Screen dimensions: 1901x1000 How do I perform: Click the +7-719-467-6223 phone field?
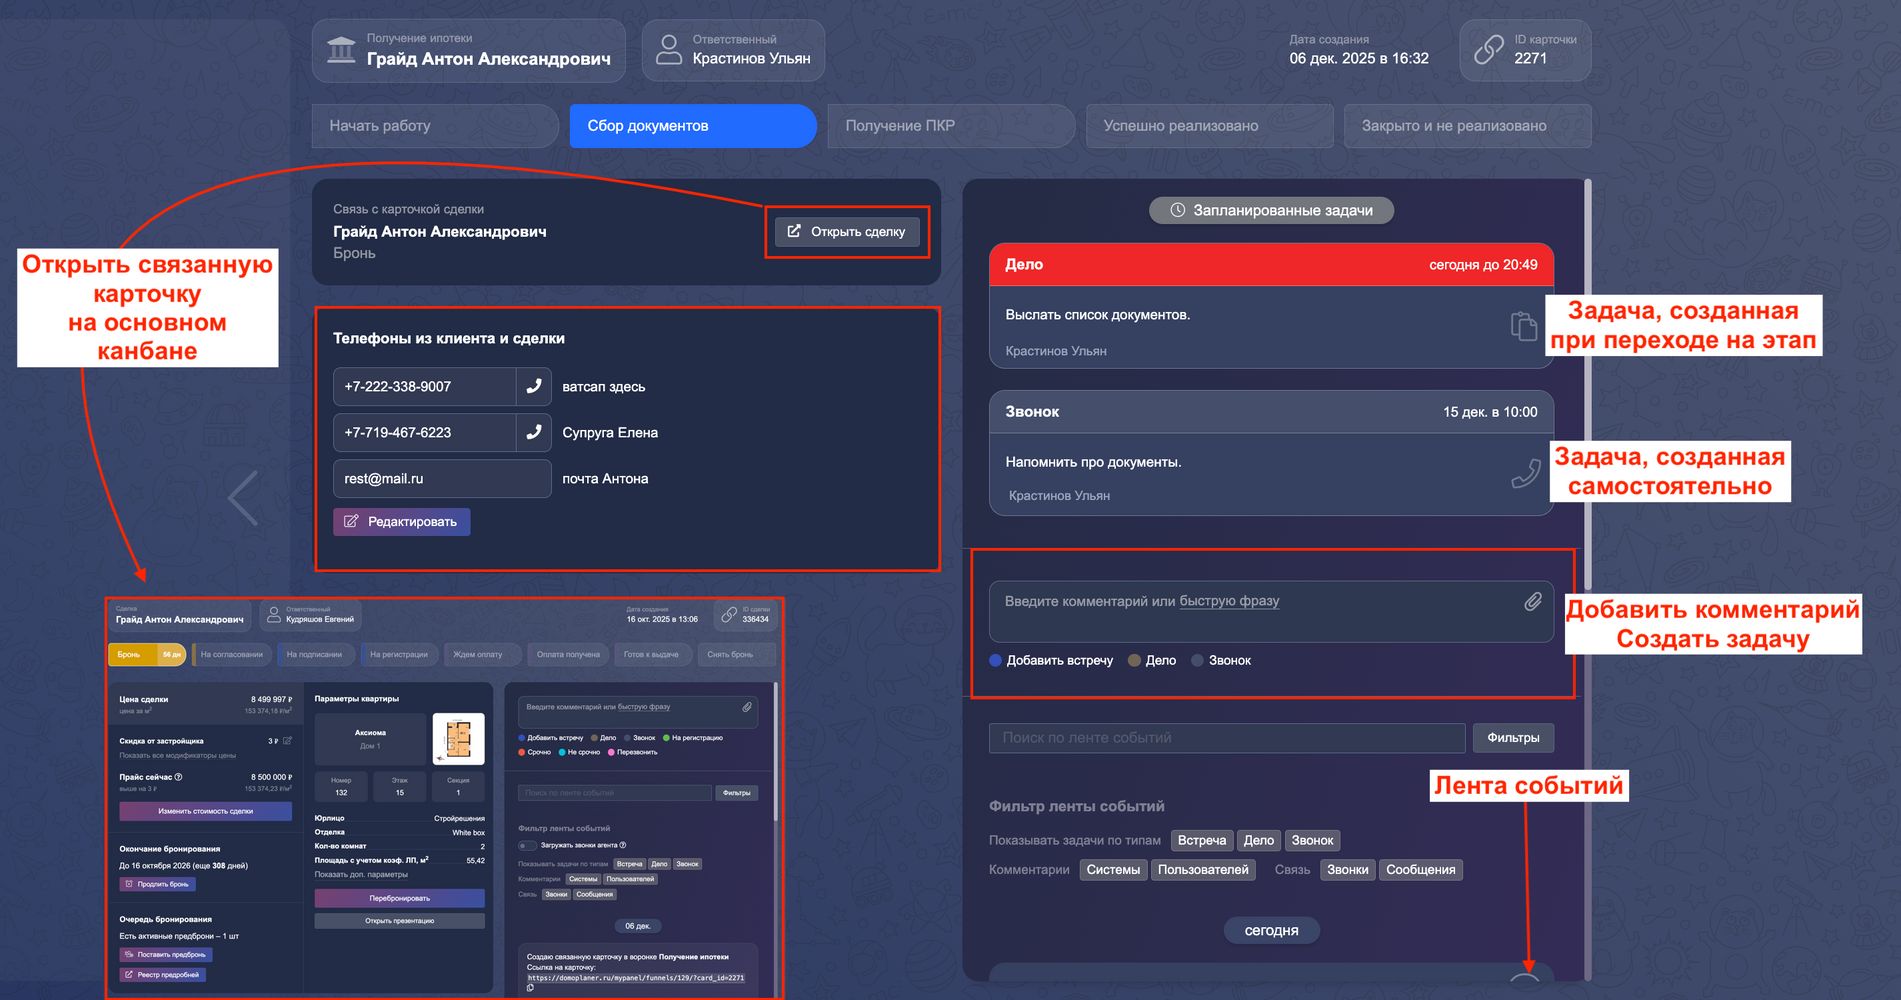pyautogui.click(x=424, y=432)
